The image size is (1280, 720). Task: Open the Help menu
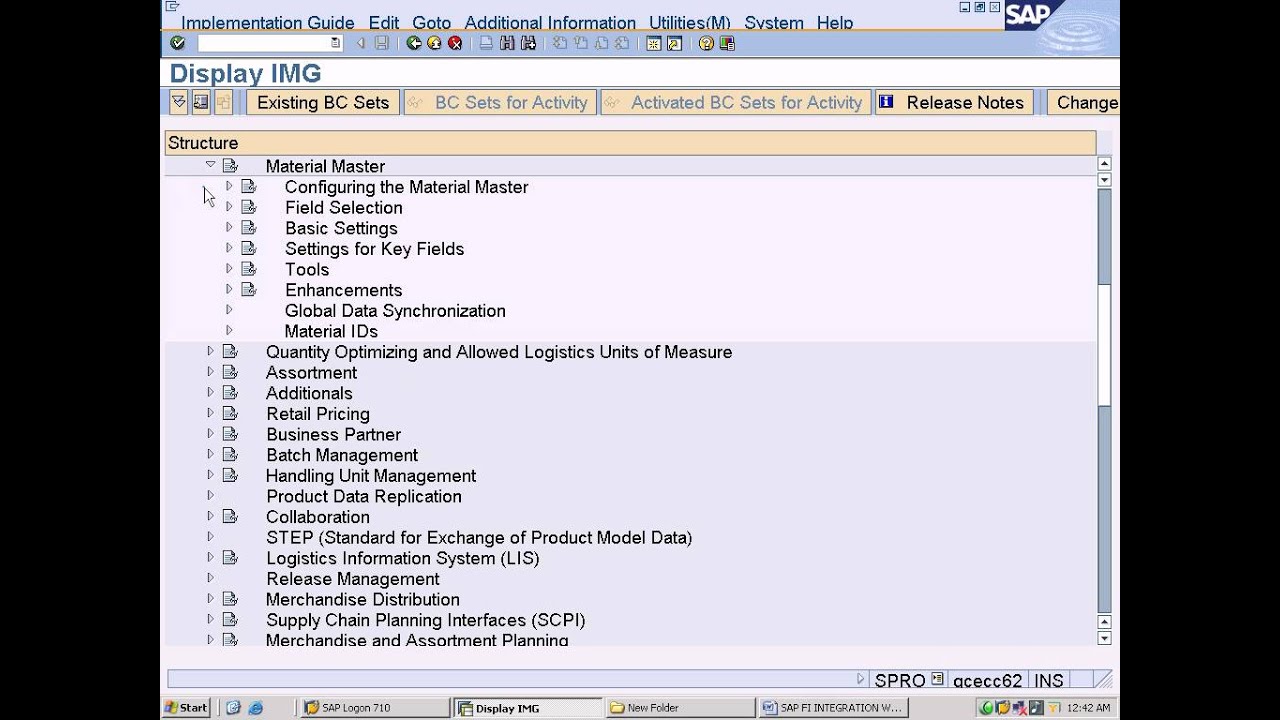(x=835, y=23)
